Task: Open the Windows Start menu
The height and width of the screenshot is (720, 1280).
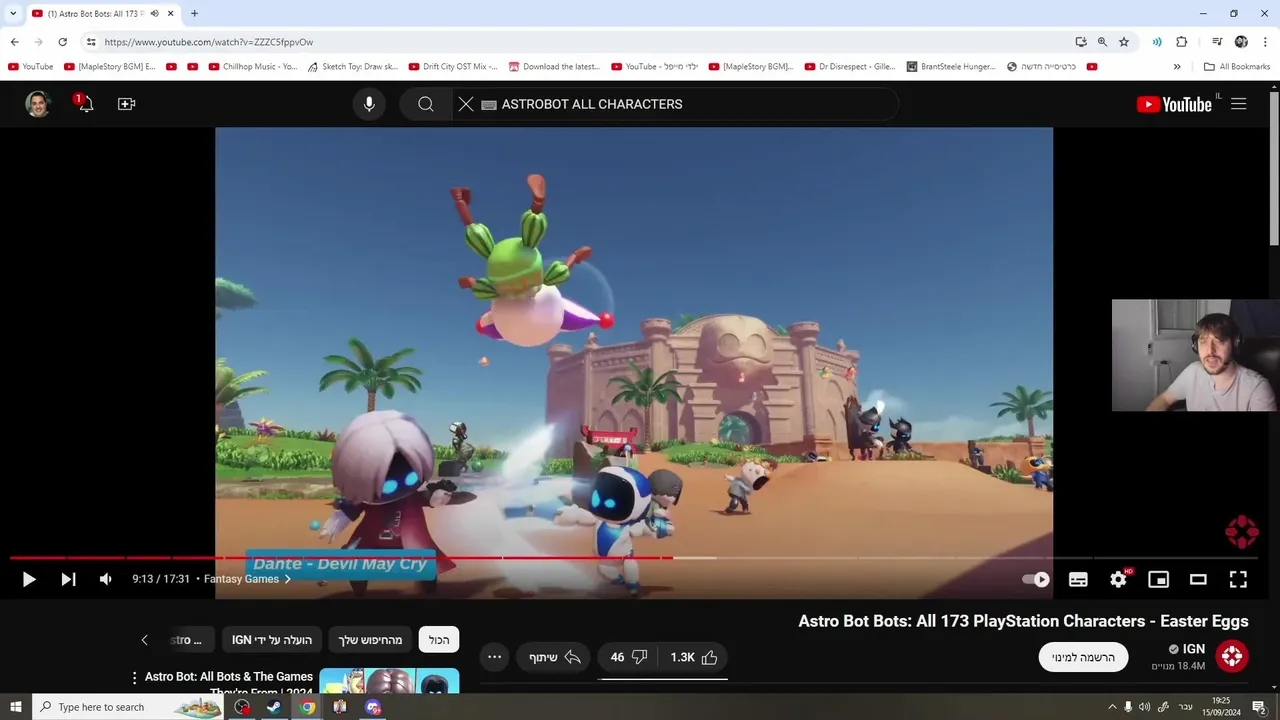Action: click(x=16, y=707)
